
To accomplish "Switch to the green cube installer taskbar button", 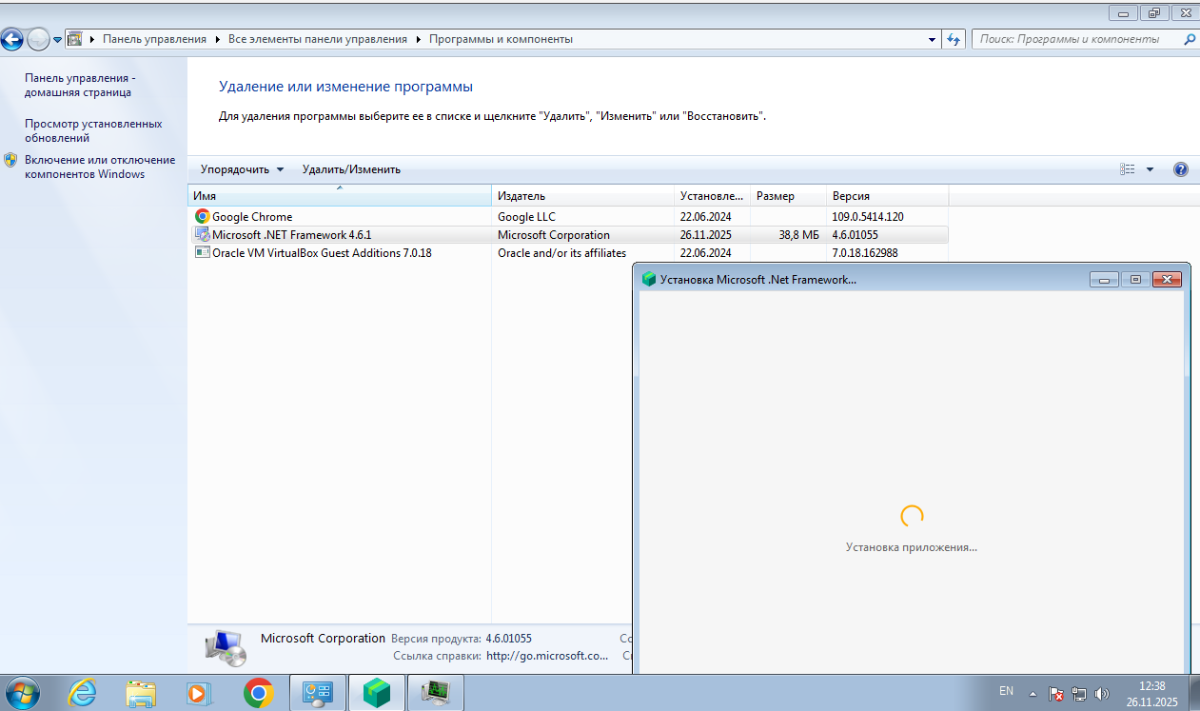I will pyautogui.click(x=377, y=692).
